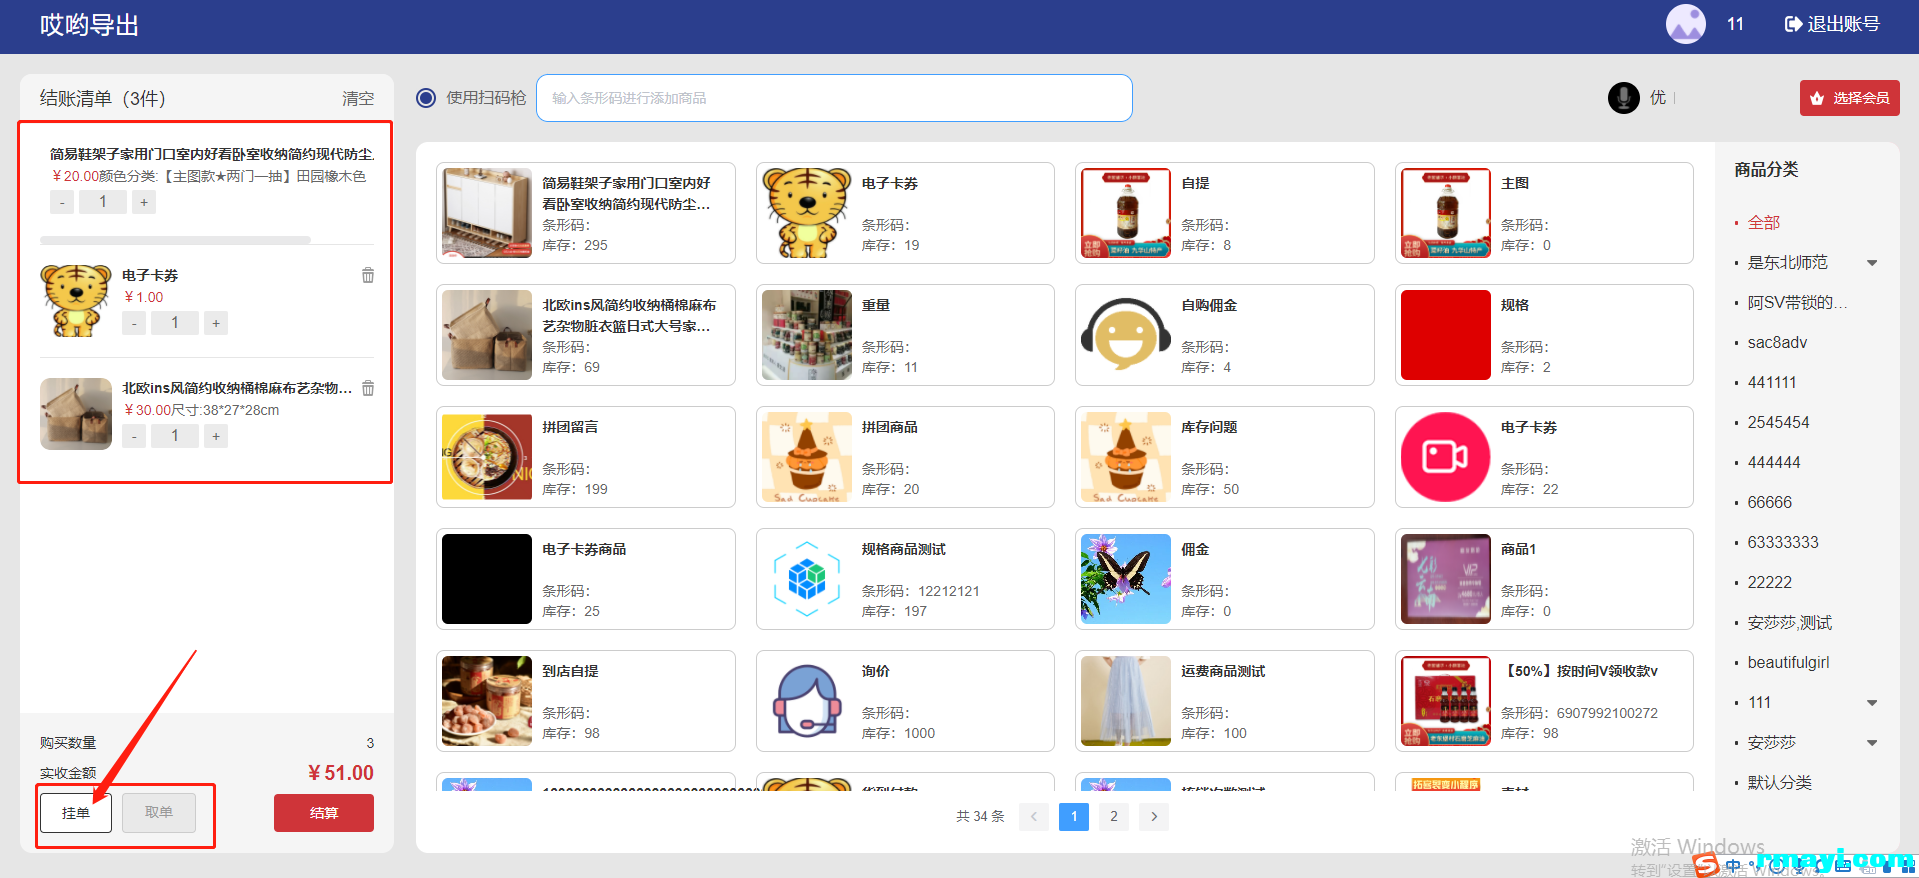The width and height of the screenshot is (1919, 878).
Task: Focus the barcode input field
Action: tap(834, 98)
